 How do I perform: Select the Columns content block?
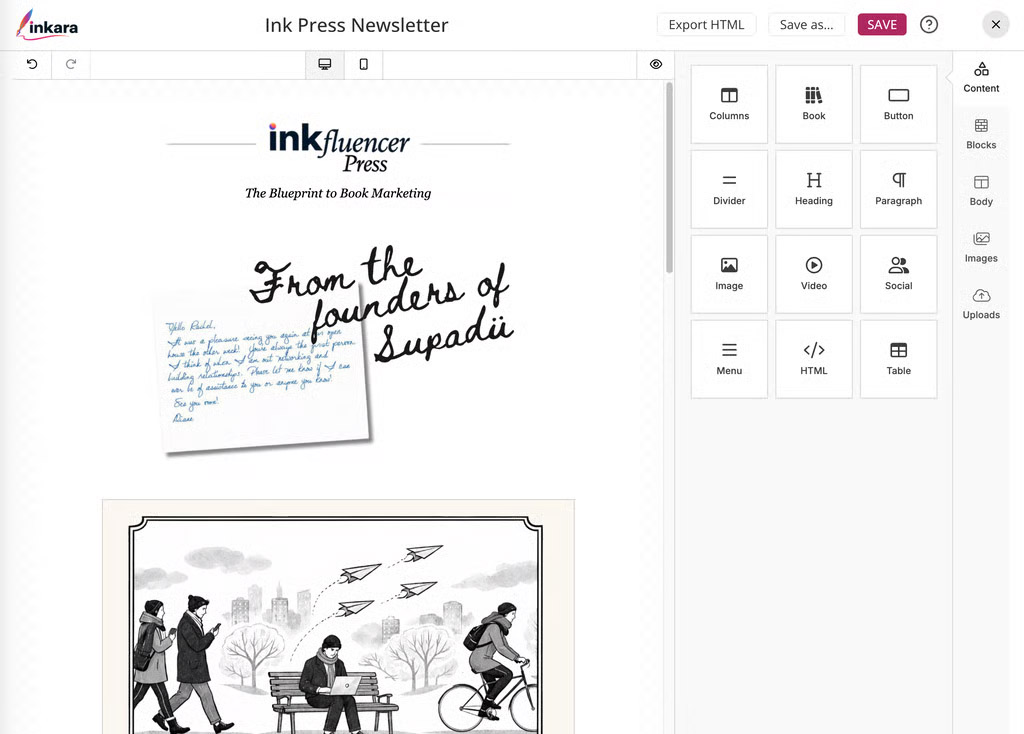pos(729,104)
